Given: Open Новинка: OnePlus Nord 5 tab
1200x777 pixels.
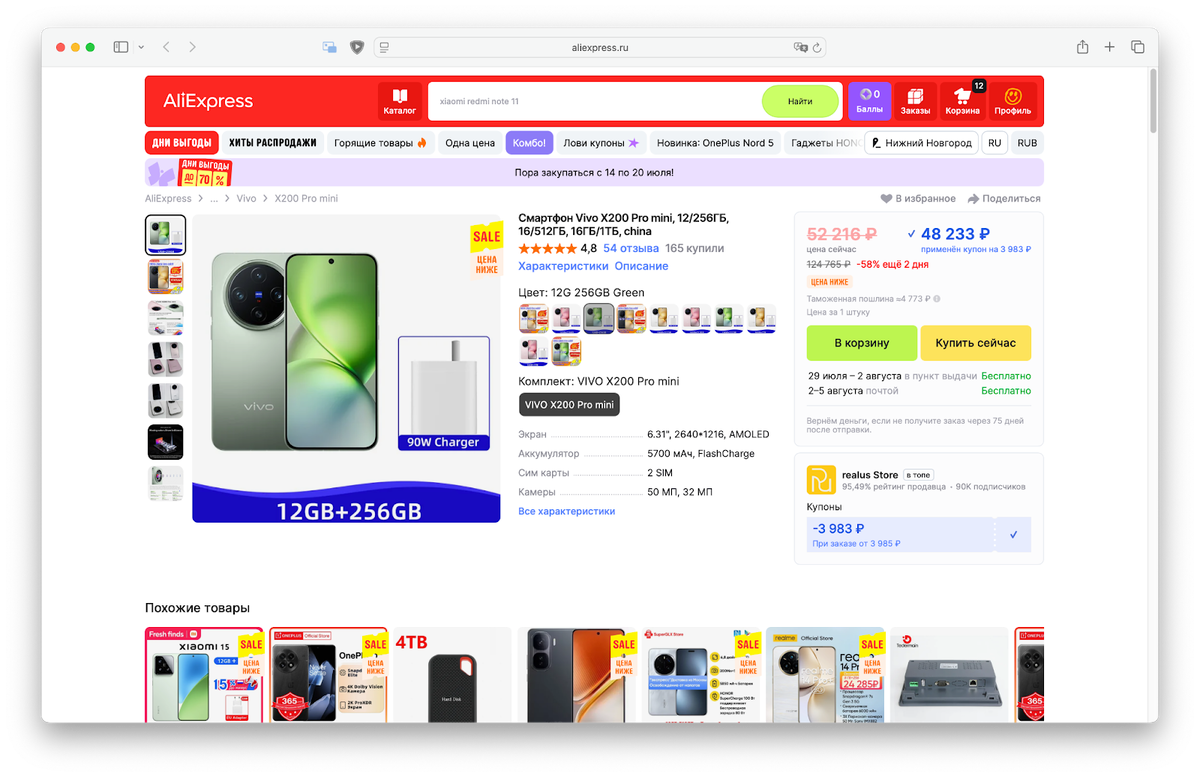Looking at the screenshot, I should click(x=715, y=143).
